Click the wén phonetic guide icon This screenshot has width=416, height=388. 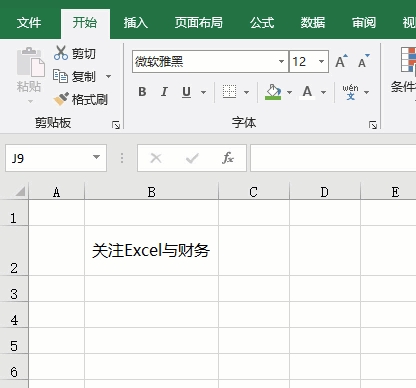click(x=350, y=92)
